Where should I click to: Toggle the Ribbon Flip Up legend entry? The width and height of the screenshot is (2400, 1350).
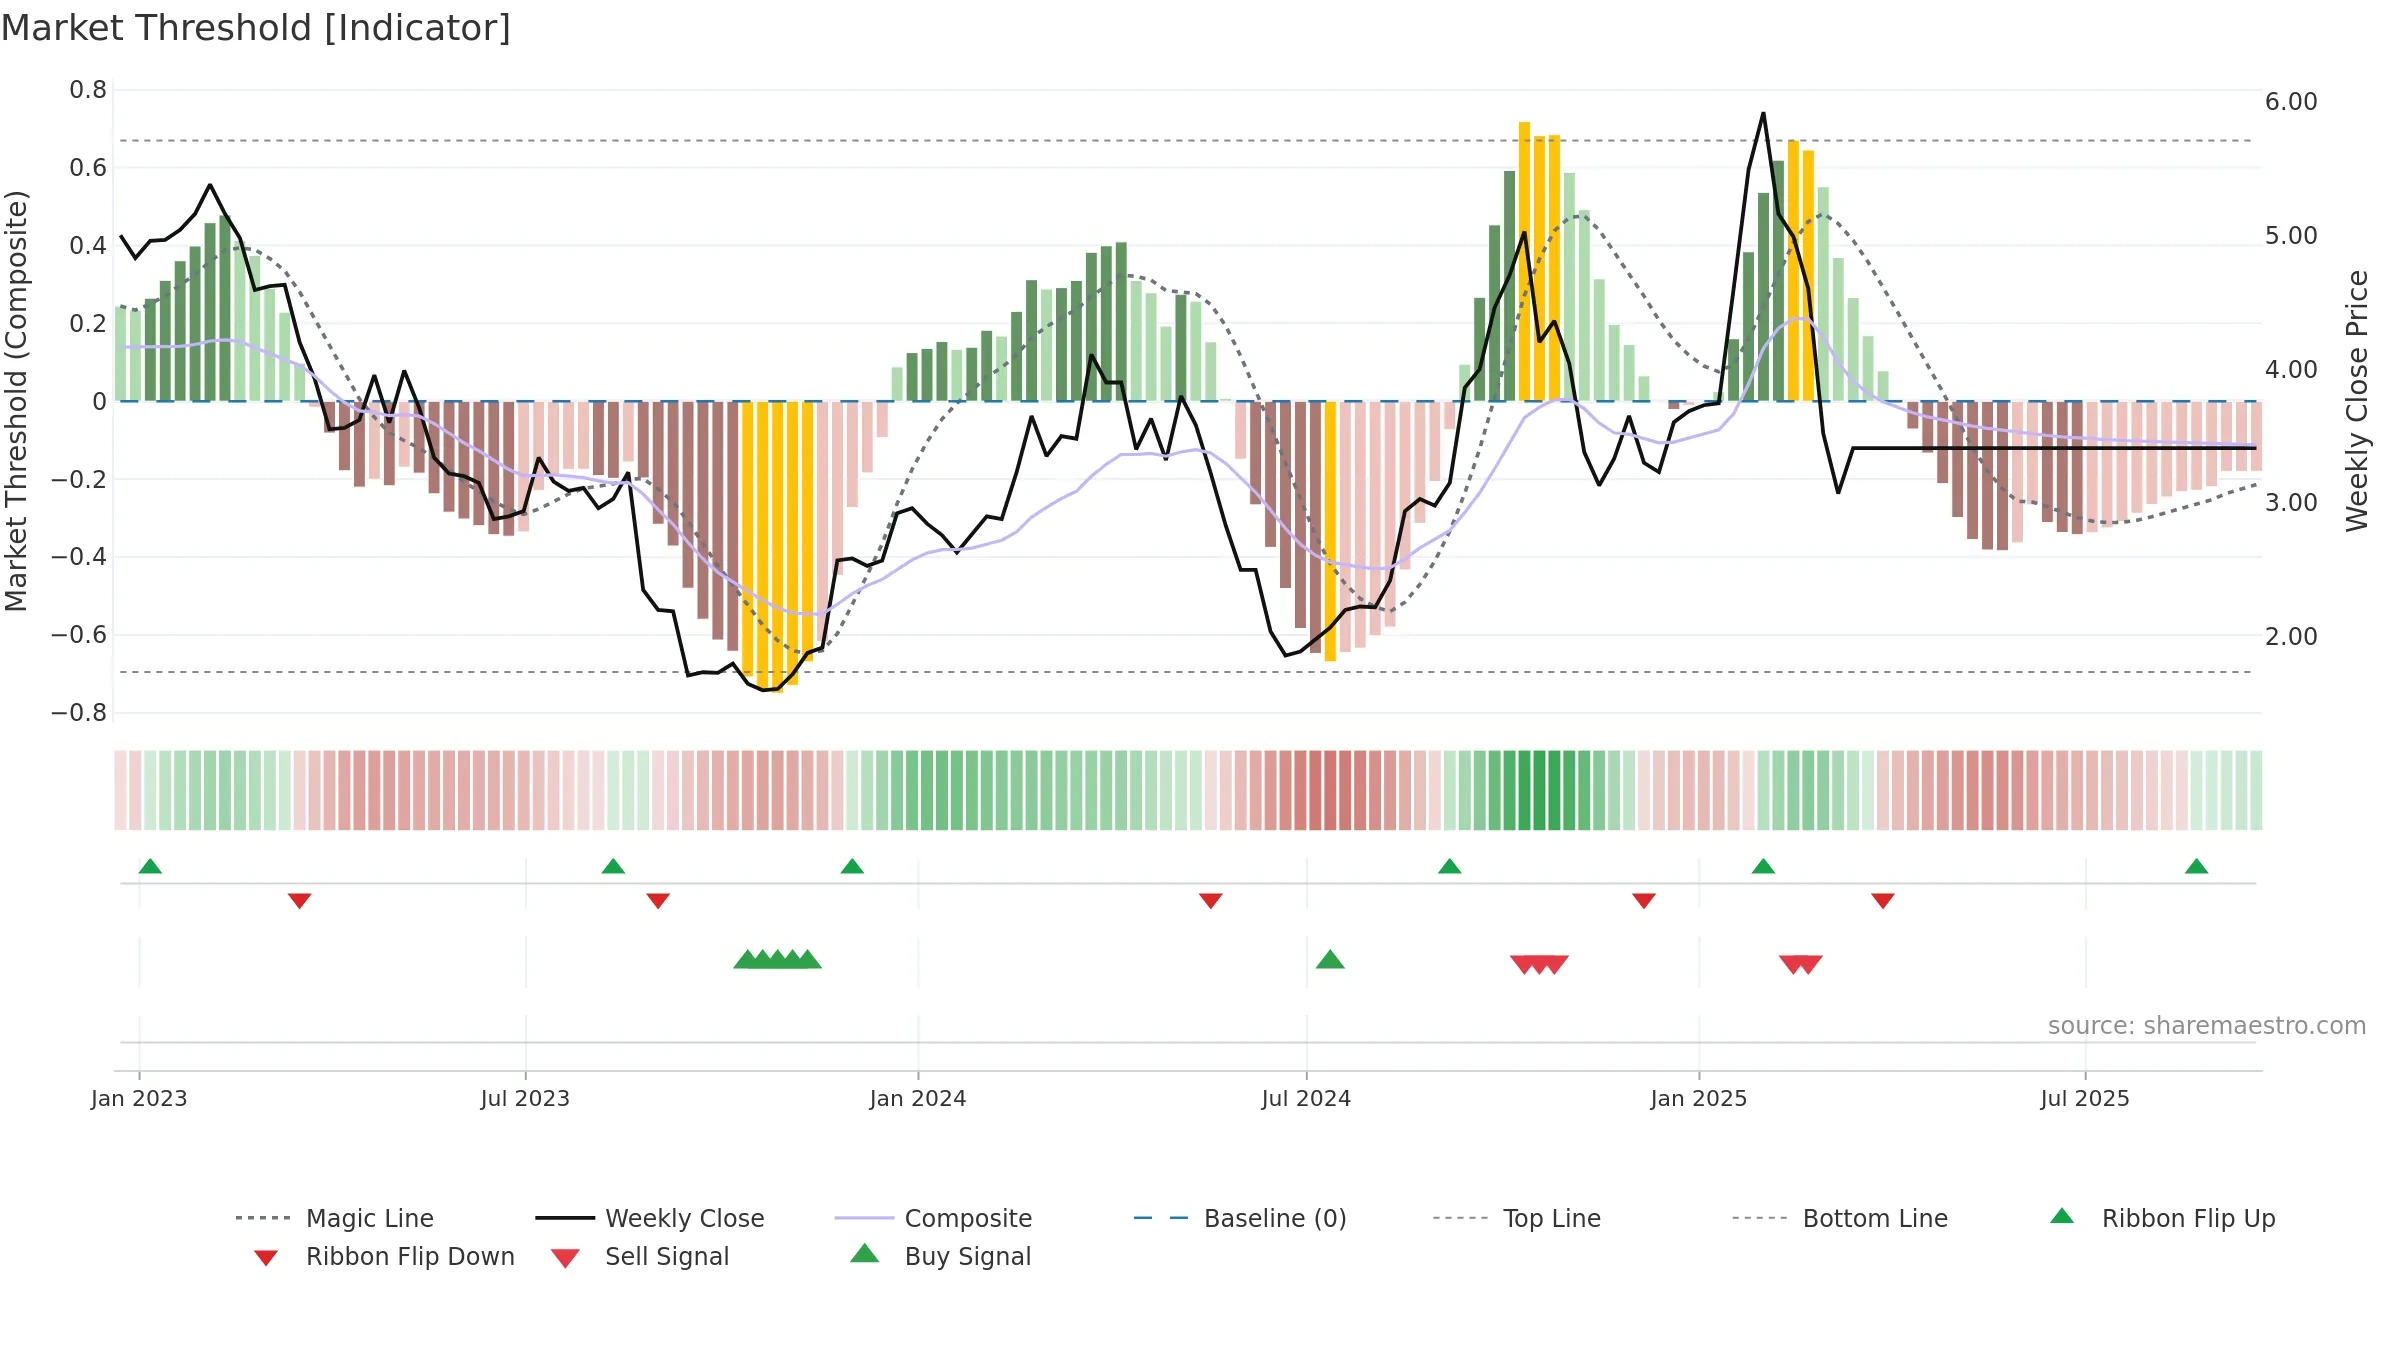(2163, 1218)
